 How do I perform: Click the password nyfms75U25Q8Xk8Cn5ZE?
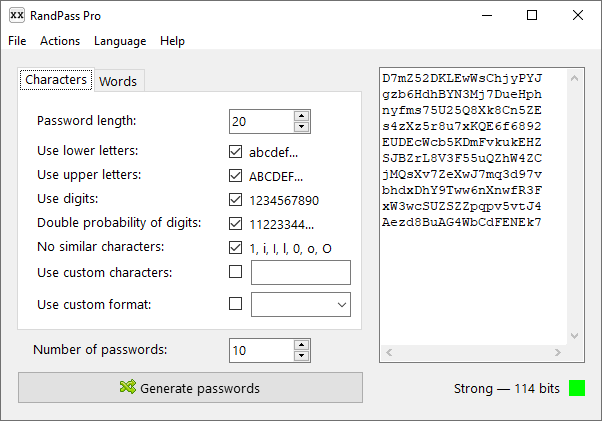(462, 111)
